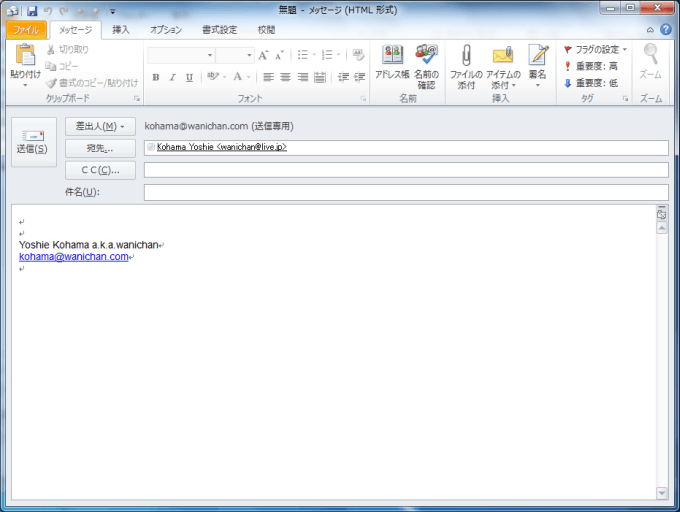Minimize the ribbon with the caret icon
This screenshot has width=680, height=512.
[x=650, y=30]
